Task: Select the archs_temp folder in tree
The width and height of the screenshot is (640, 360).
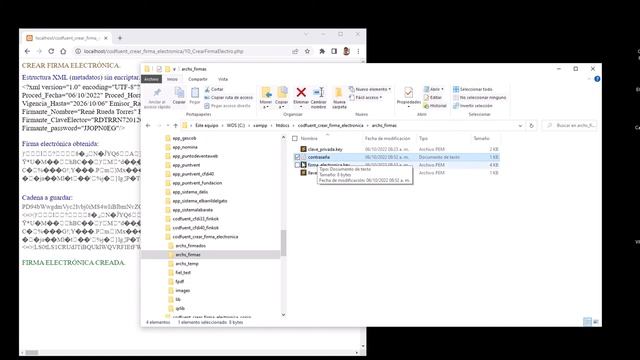Action: coord(187,264)
